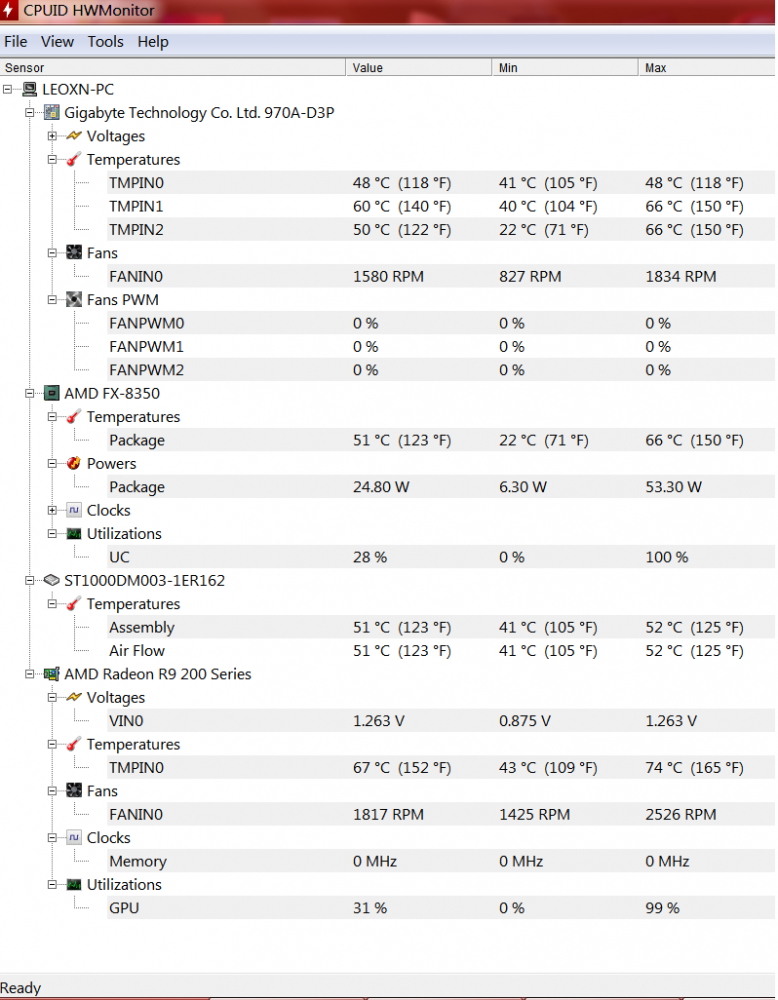Click the ST1000DM003 hard drive icon
This screenshot has height=1000, width=778.
[x=51, y=580]
